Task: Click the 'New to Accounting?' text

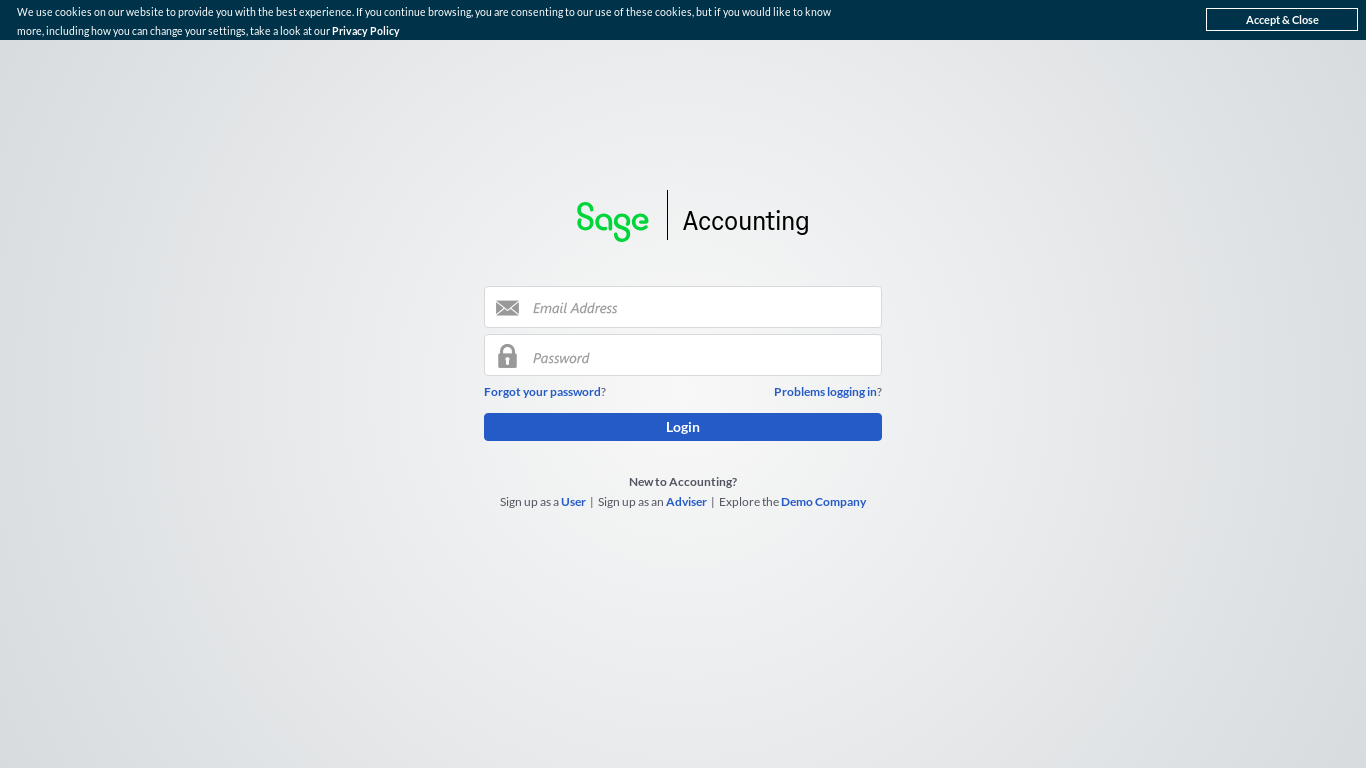Action: click(x=683, y=482)
